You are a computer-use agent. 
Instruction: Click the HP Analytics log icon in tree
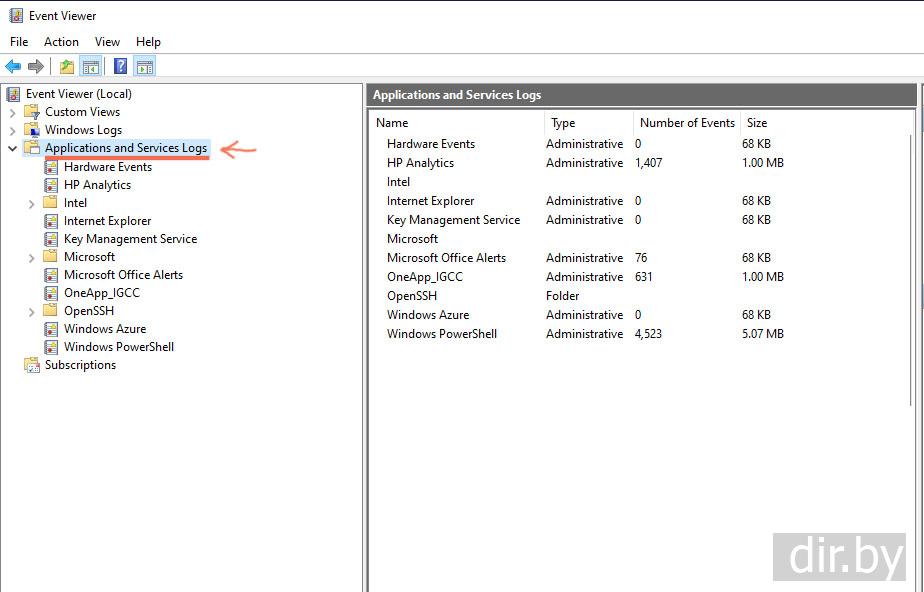[x=51, y=185]
